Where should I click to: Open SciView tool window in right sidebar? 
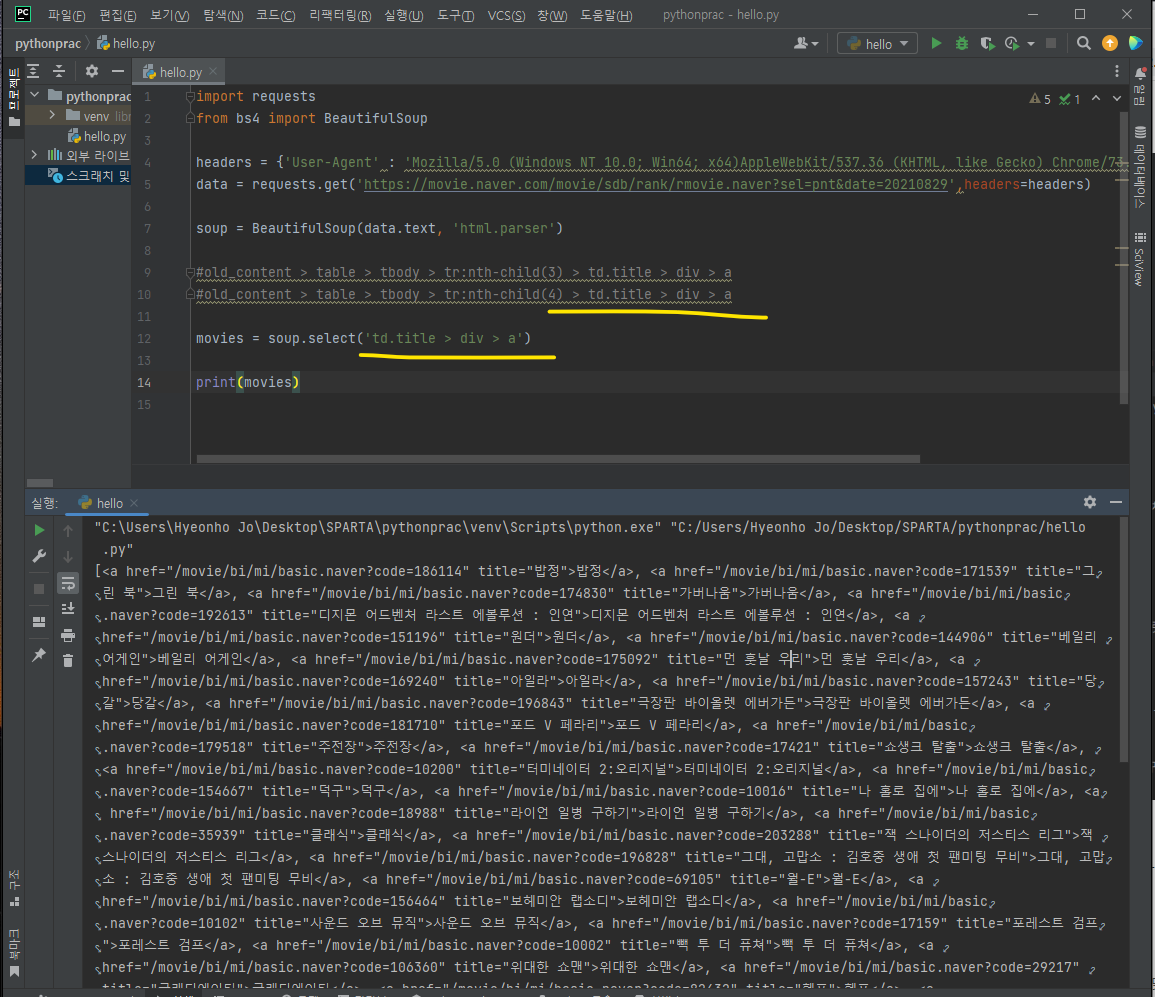1140,261
